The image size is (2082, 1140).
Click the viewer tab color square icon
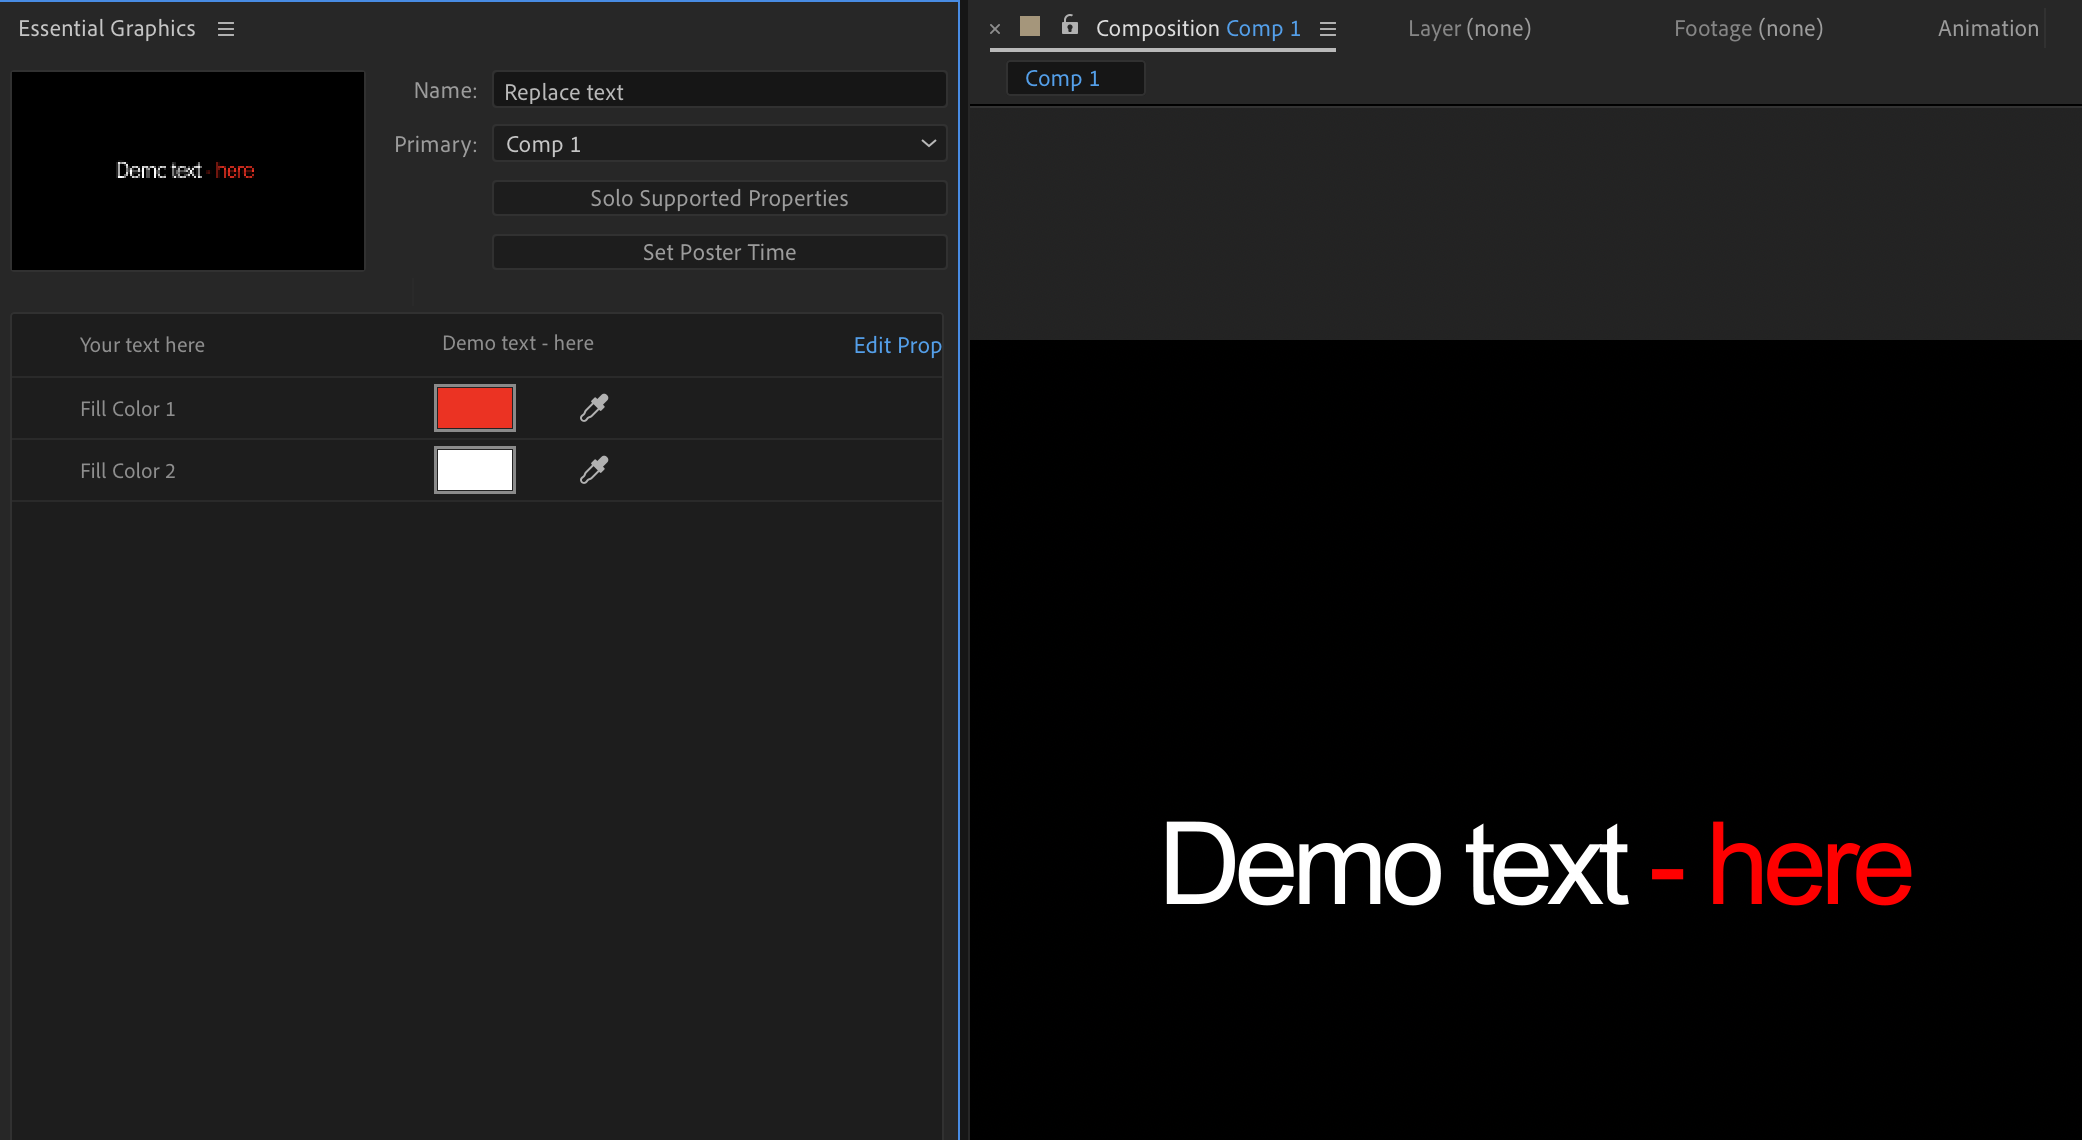[x=1029, y=27]
